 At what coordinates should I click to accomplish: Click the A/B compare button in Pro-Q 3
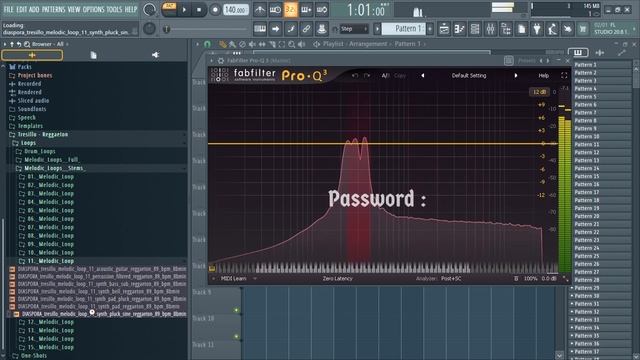[x=385, y=76]
